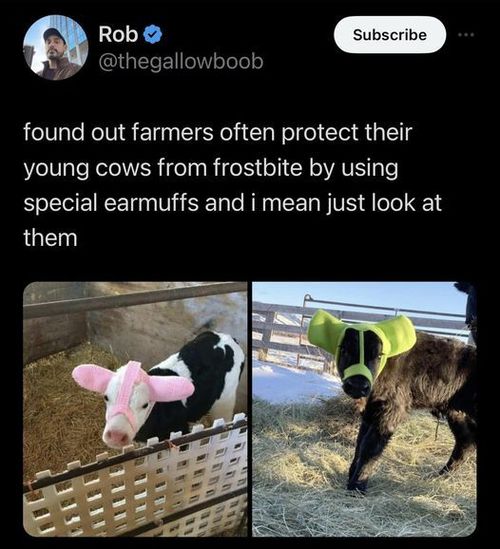This screenshot has width=500, height=549.
Task: Click the word earmuffs in the tweet
Action: tap(152, 203)
